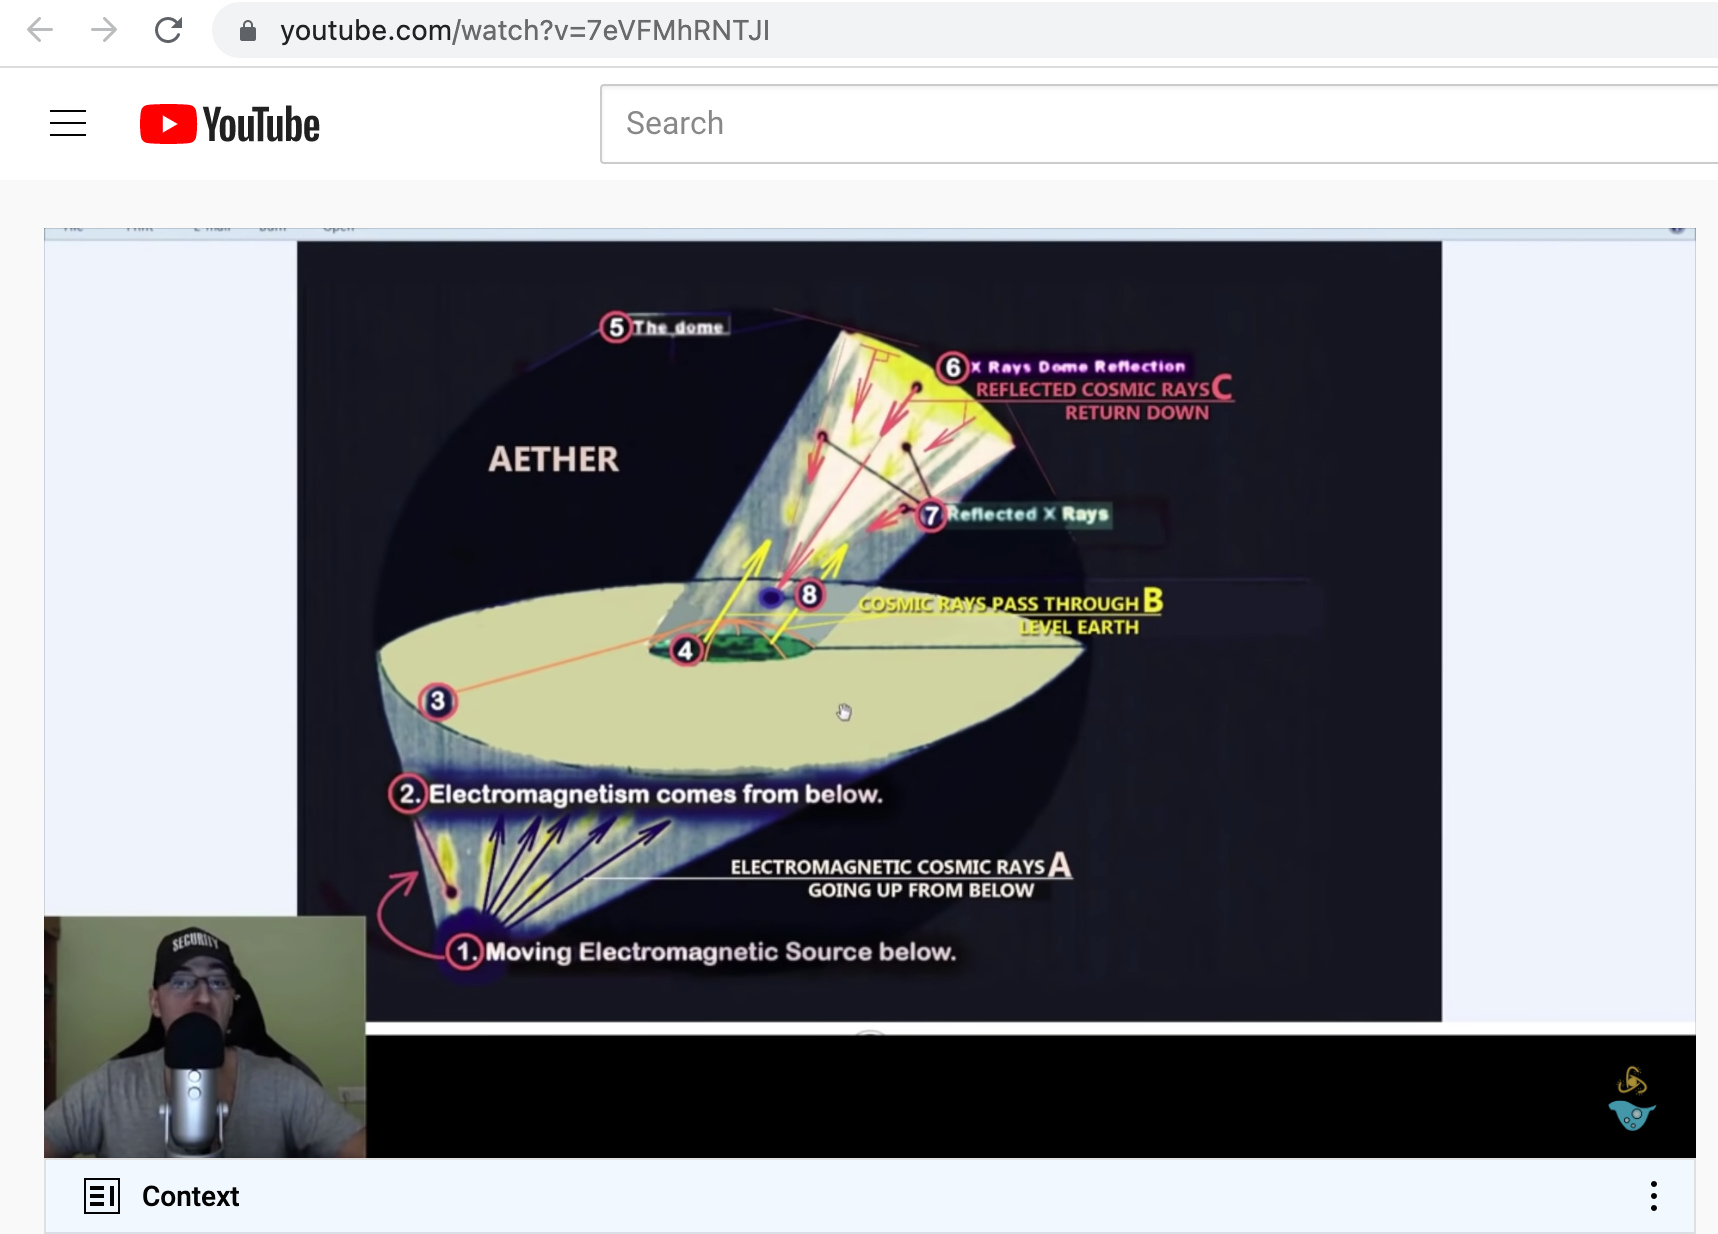Open the Context panel list icon
The image size is (1718, 1234).
(102, 1196)
